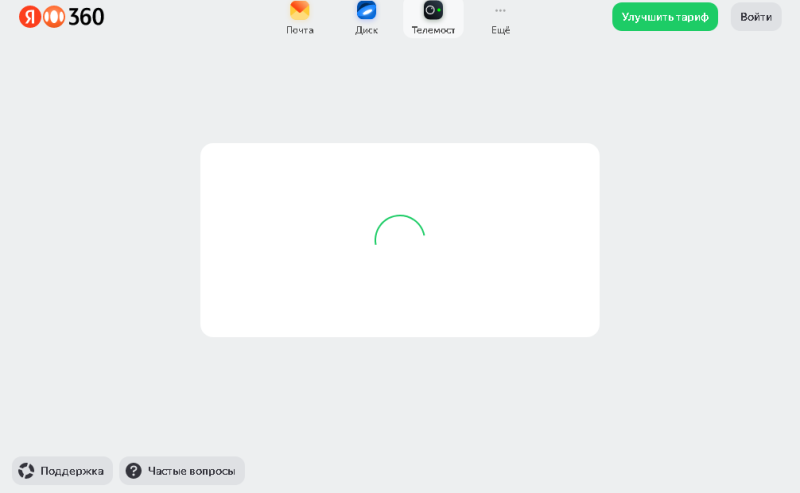
Task: Click the red Yandex "Я" logo
Action: [x=30, y=16]
